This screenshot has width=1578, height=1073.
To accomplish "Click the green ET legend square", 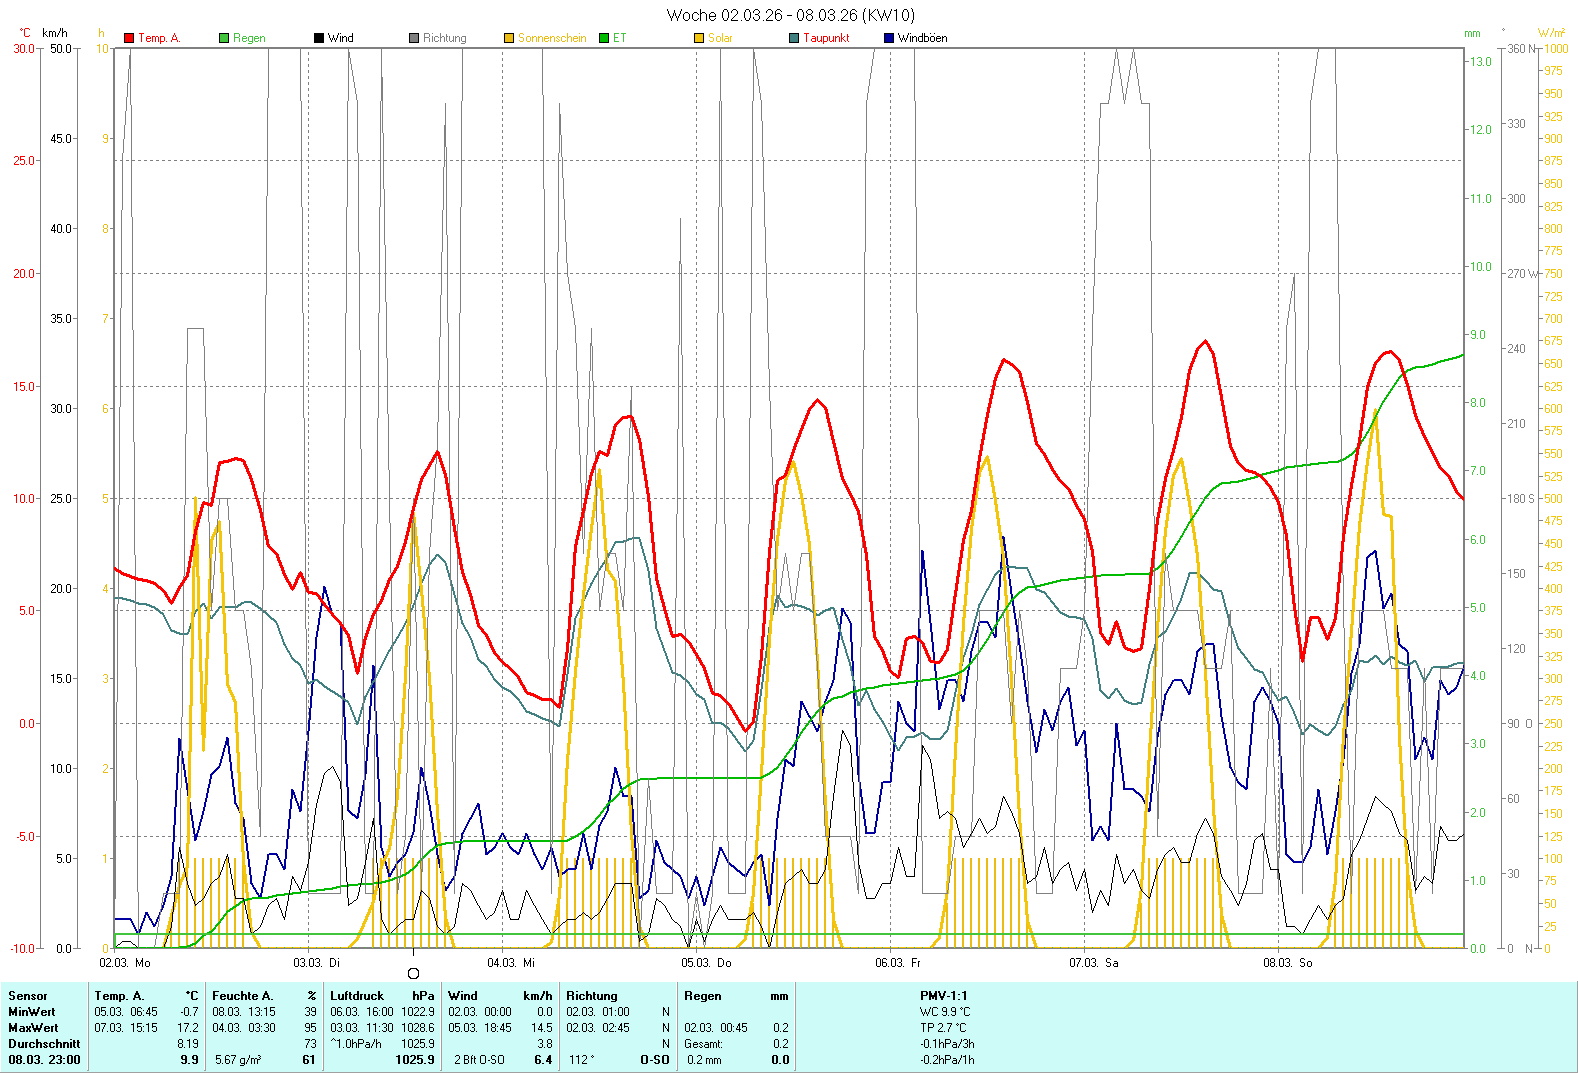I will pos(604,38).
